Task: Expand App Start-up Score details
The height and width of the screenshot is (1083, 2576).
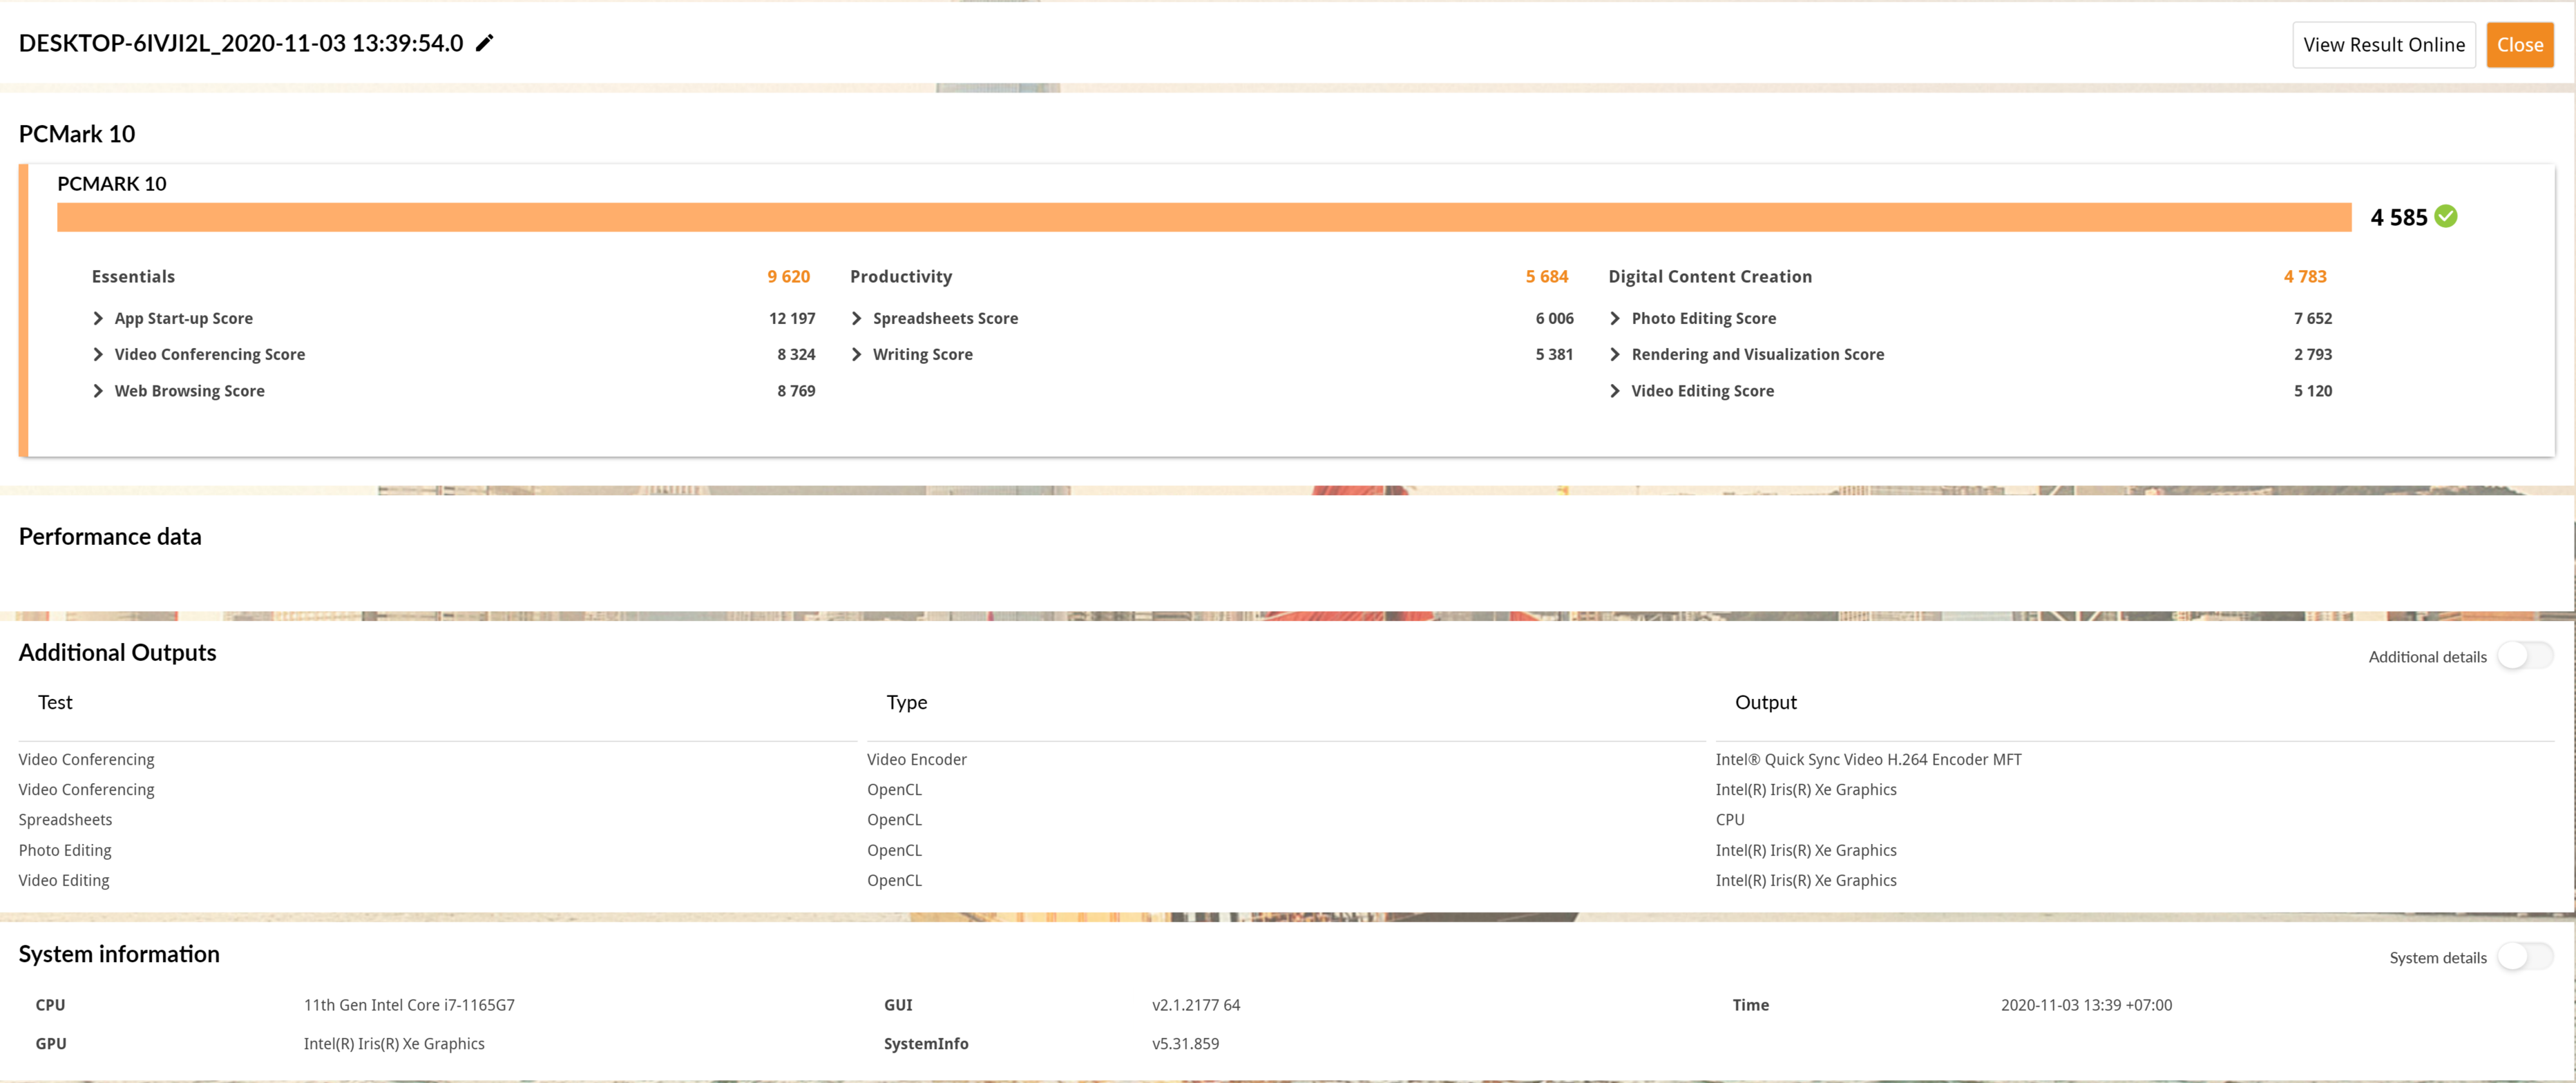Action: (x=98, y=318)
